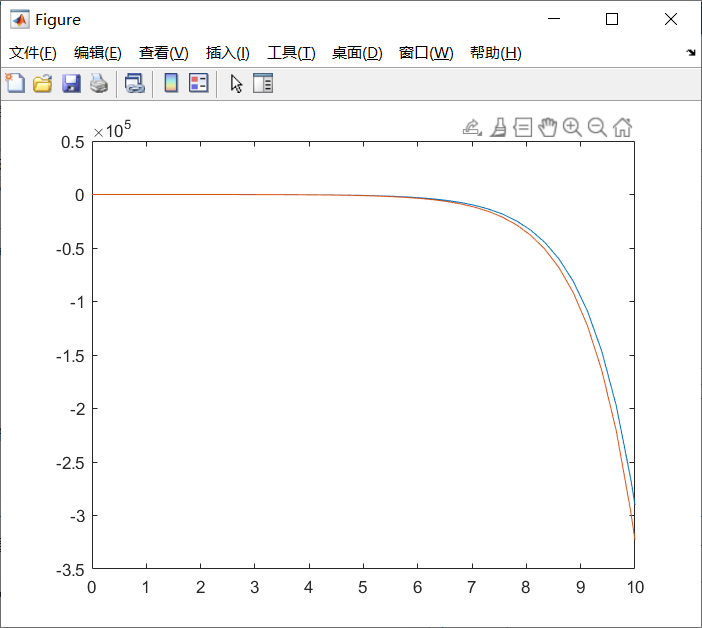Click y-axis tick label -2.5
Viewport: 702px width, 628px height.
(x=70, y=463)
